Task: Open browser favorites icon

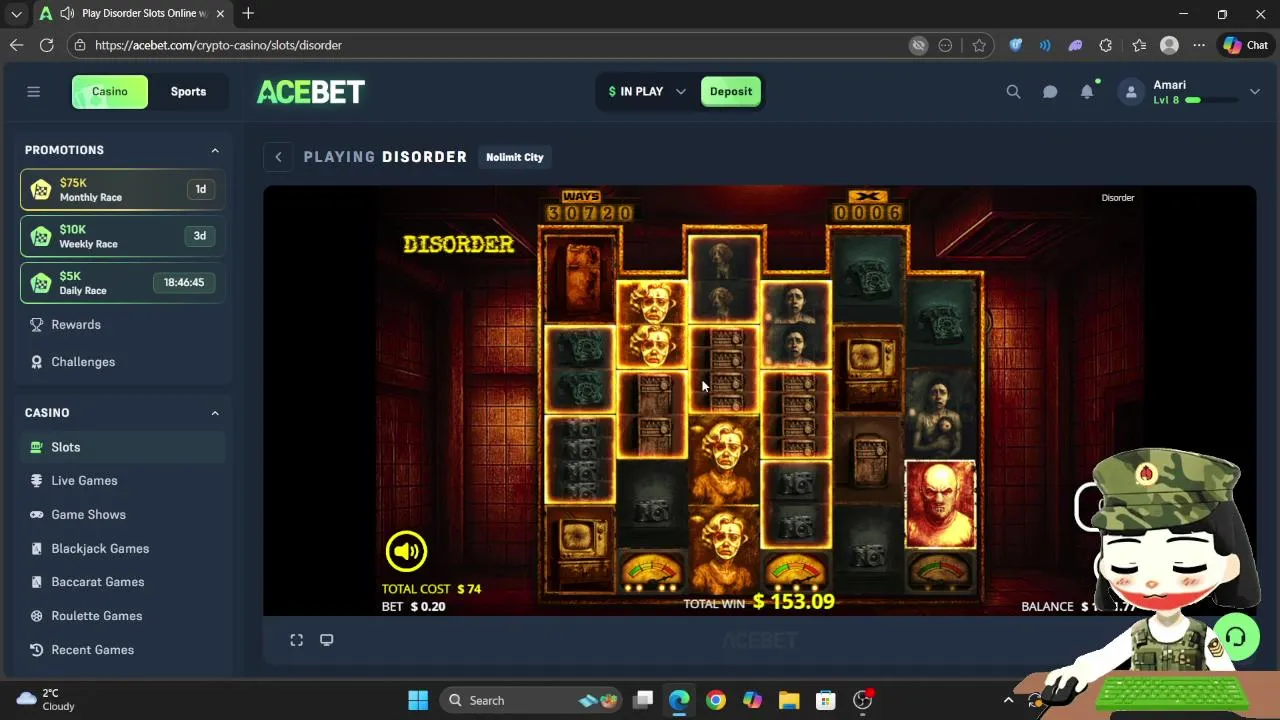Action: tap(1139, 45)
